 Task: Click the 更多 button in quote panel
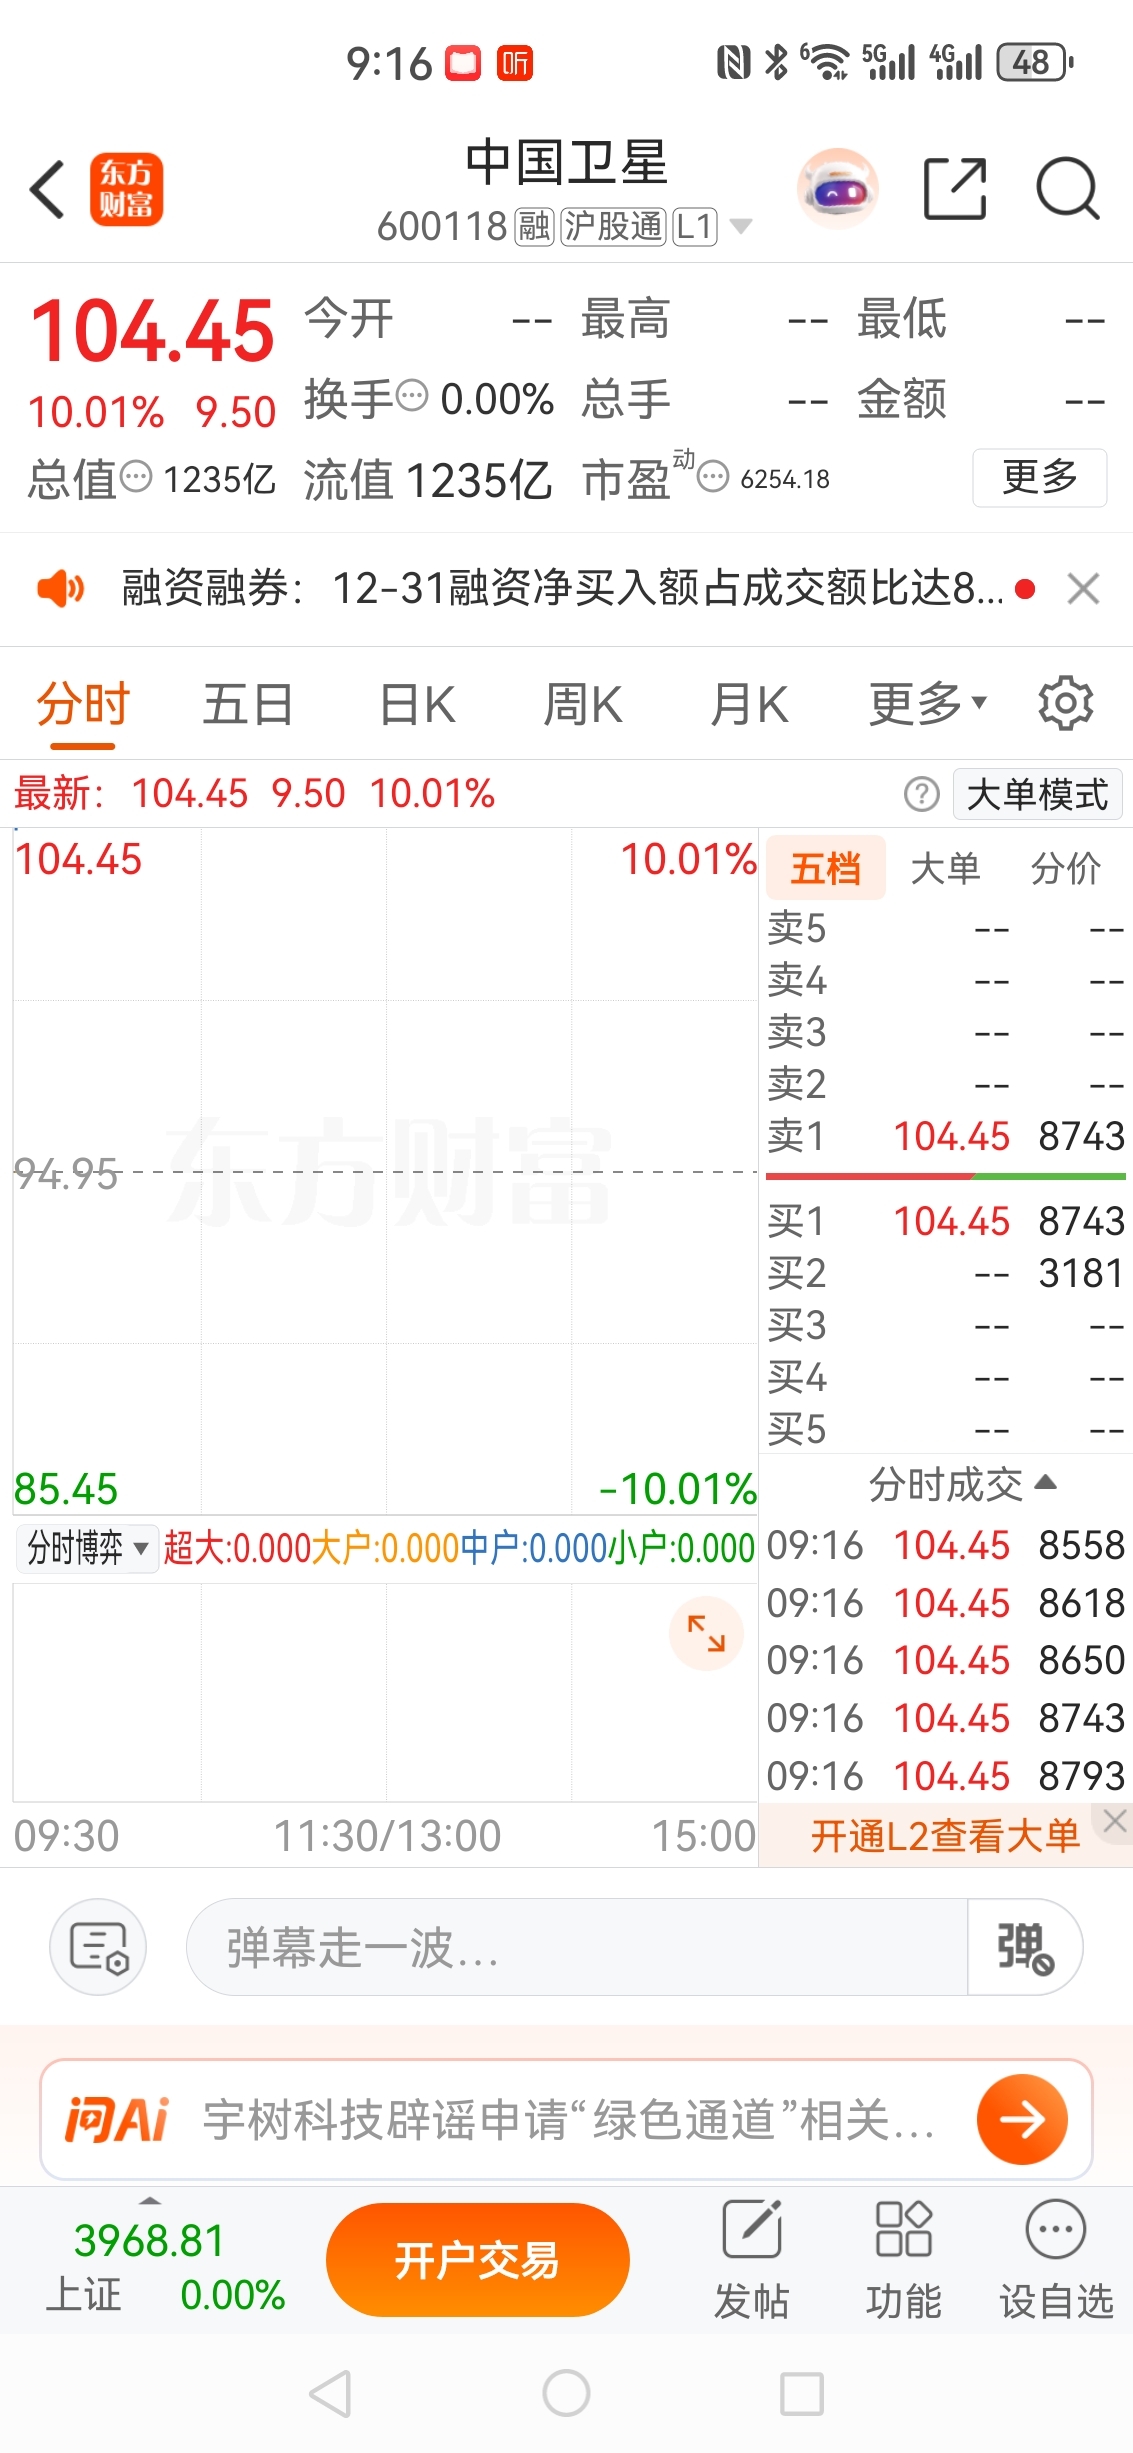tap(1040, 477)
